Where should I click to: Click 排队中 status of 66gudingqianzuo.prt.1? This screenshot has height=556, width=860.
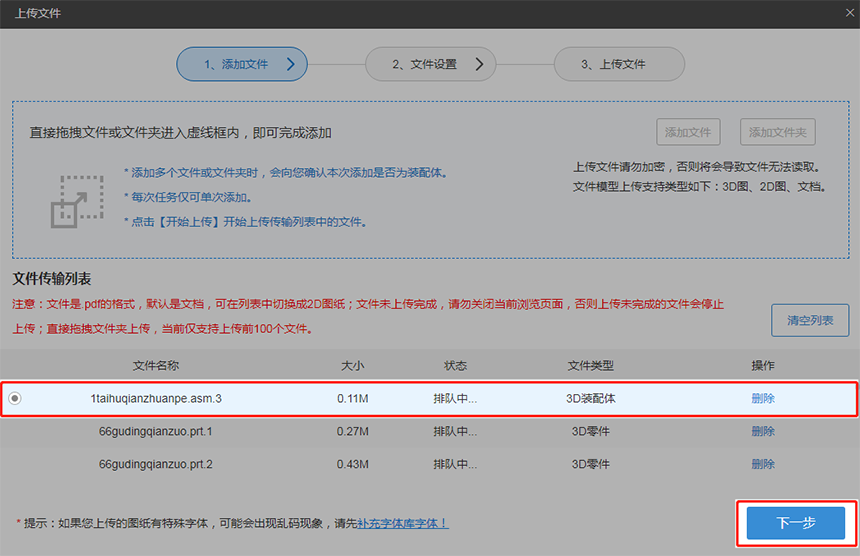tap(455, 432)
